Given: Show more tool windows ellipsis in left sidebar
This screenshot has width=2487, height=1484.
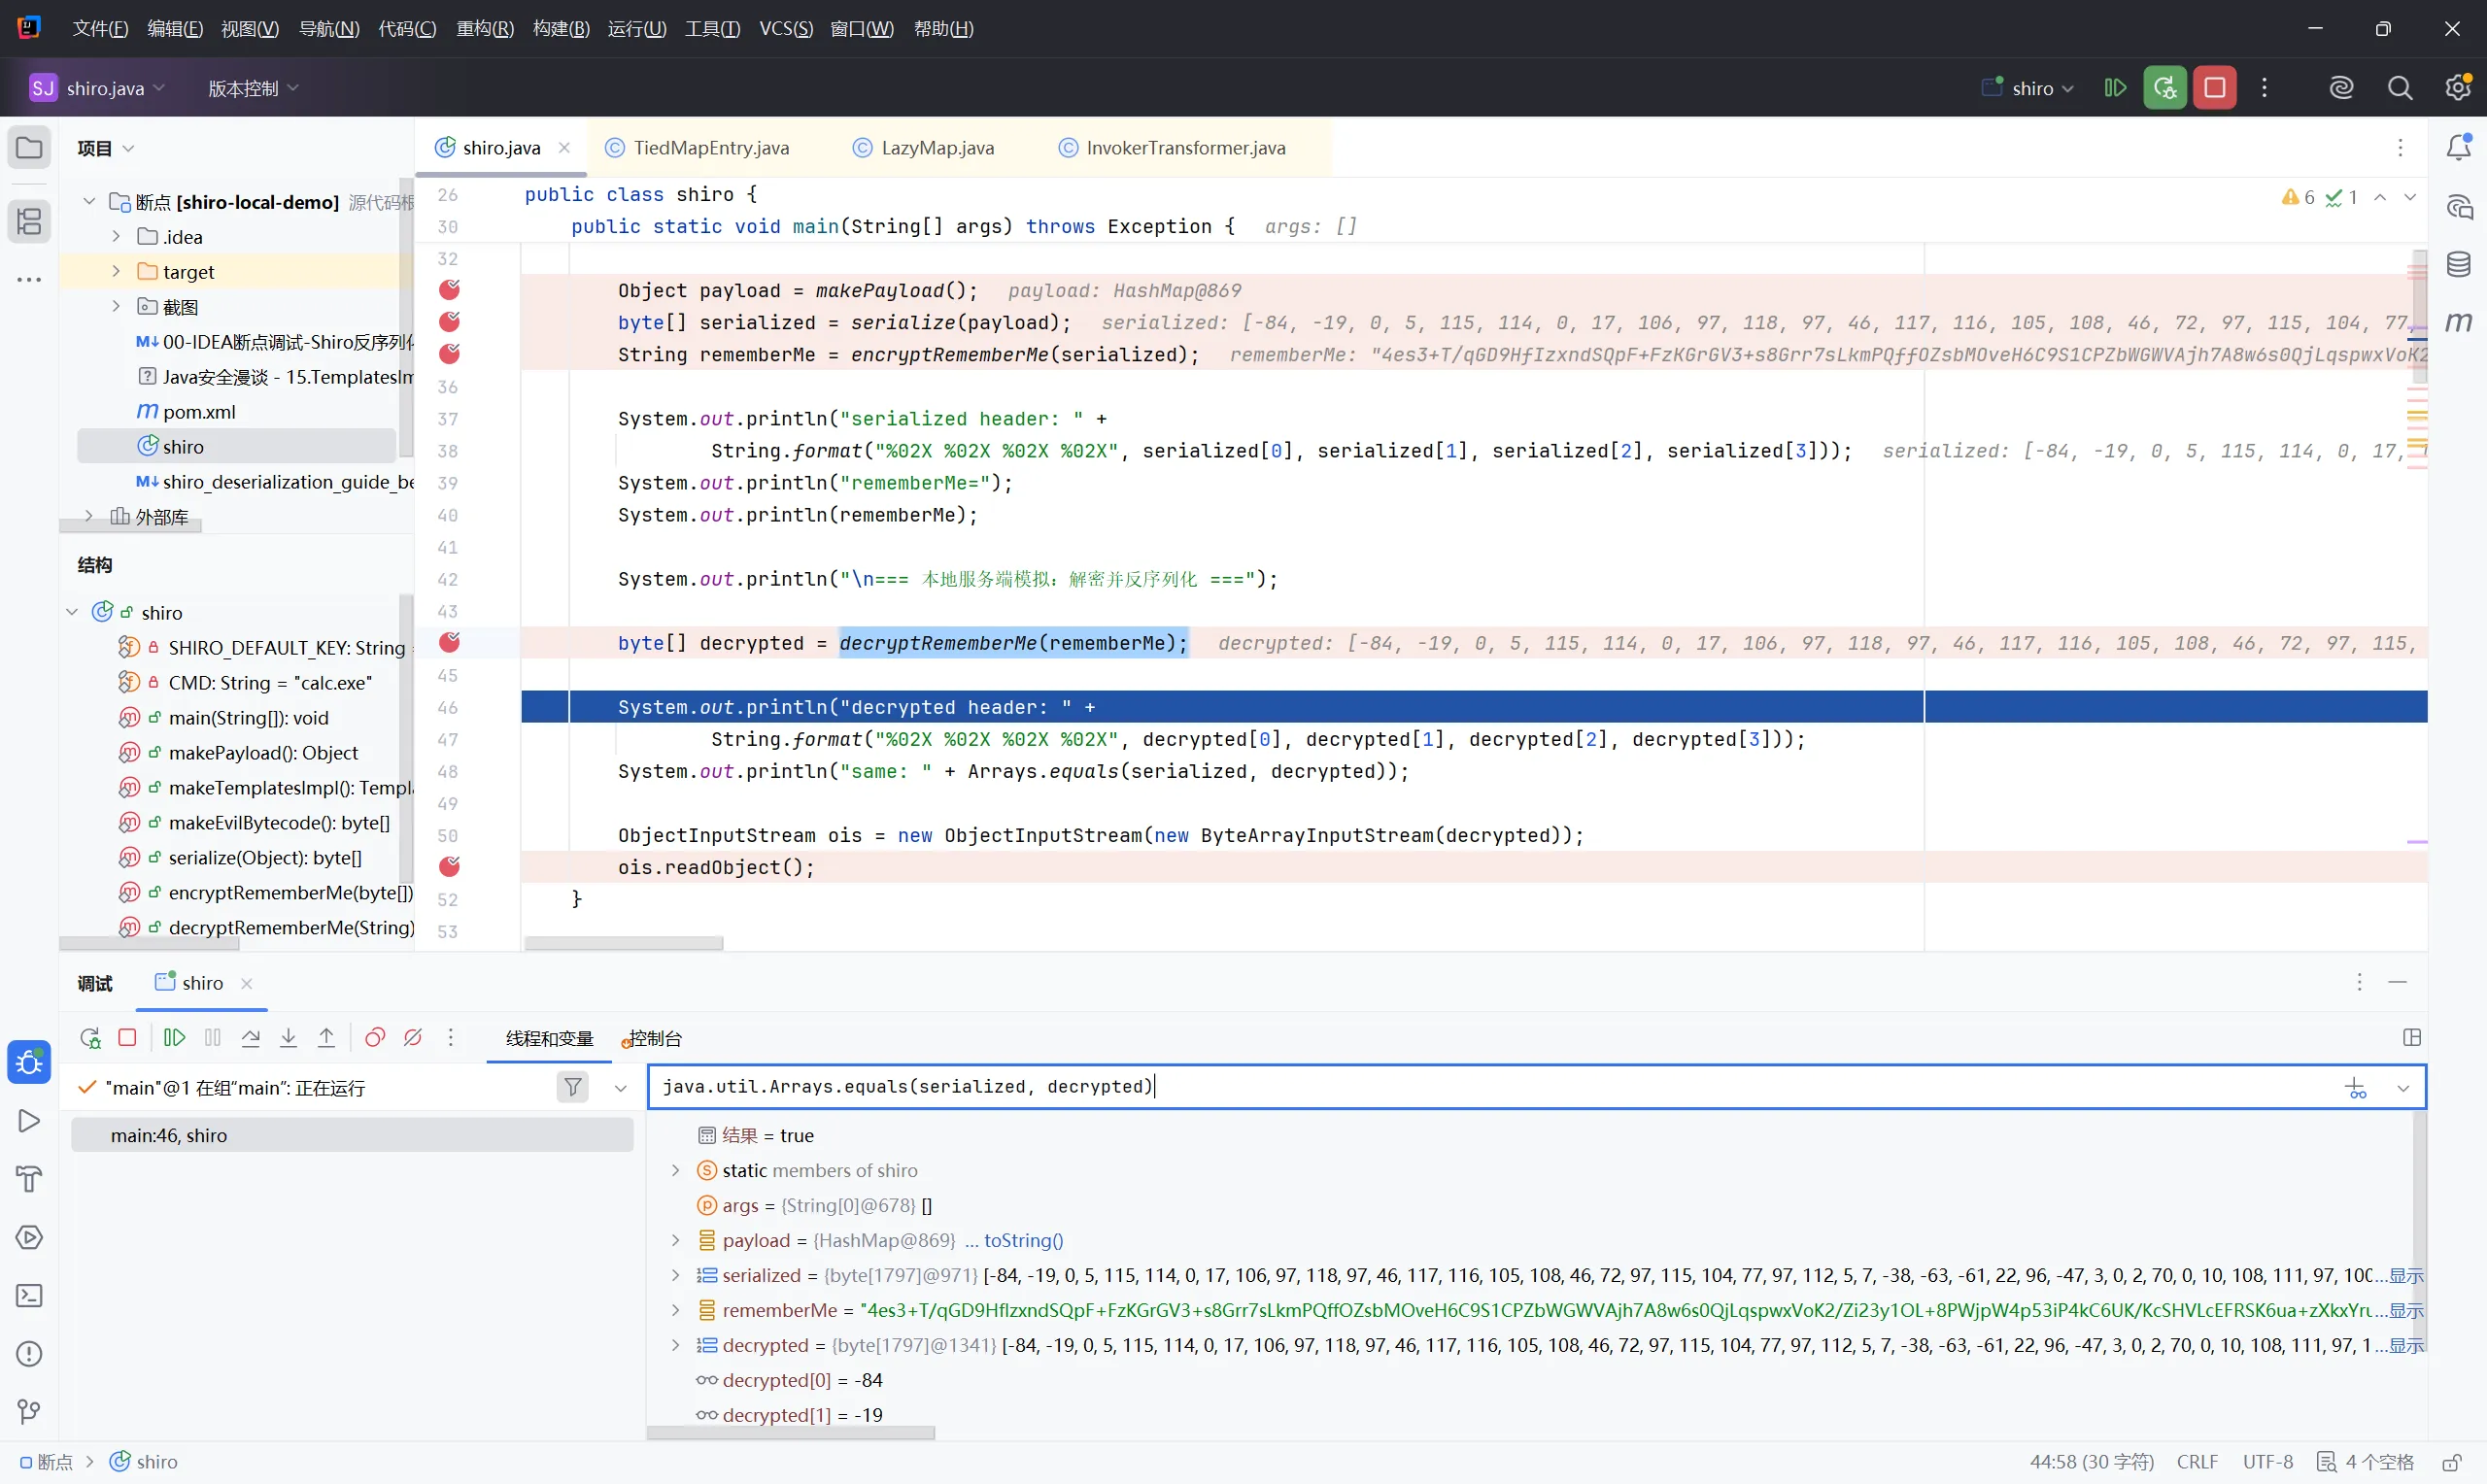Looking at the screenshot, I should [x=29, y=280].
